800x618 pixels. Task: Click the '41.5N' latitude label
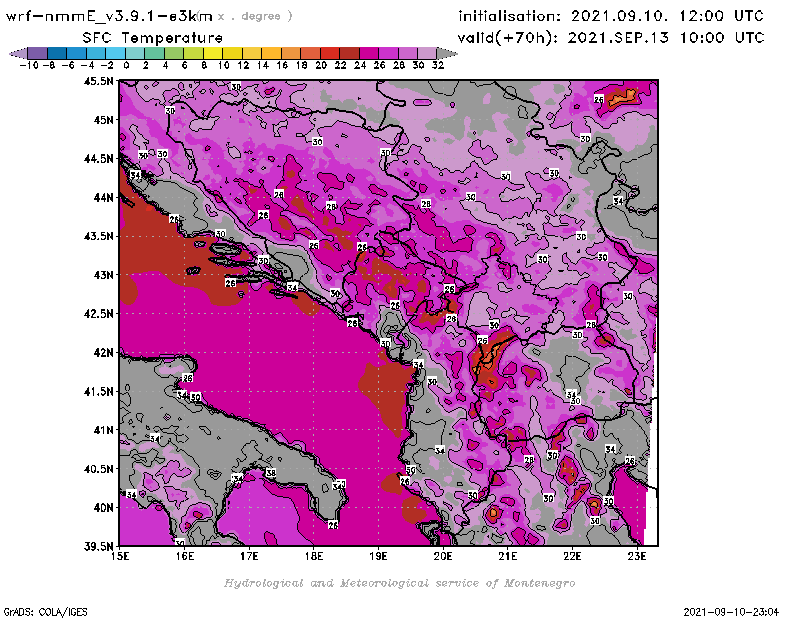coord(98,391)
